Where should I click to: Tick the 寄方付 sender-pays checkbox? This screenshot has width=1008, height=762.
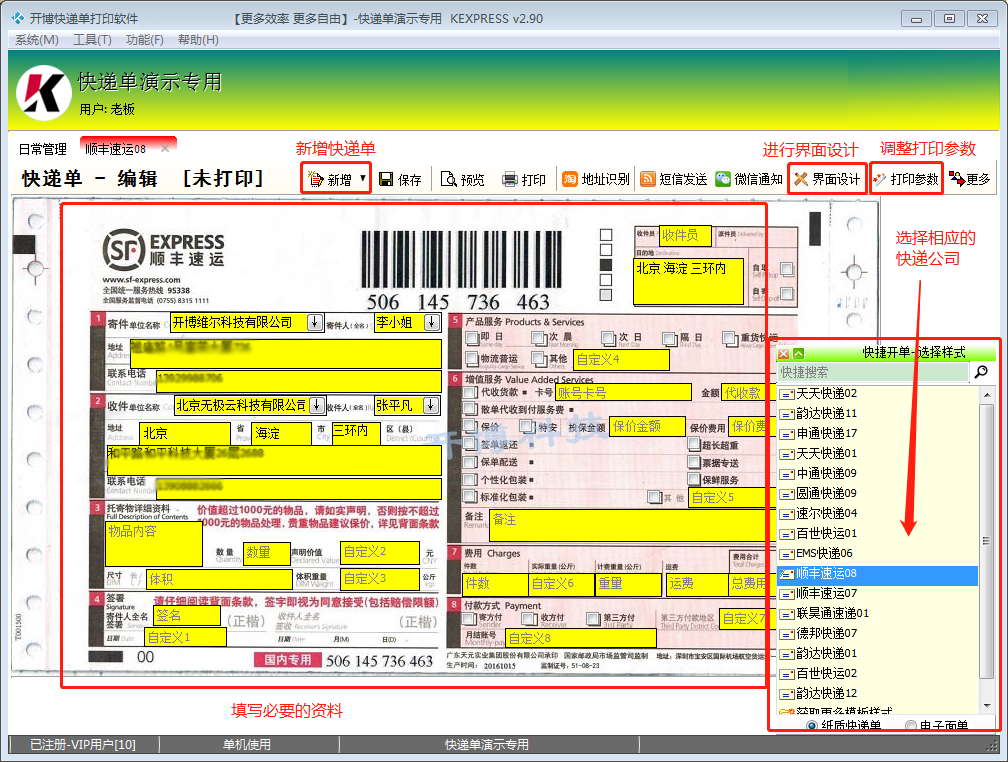click(x=470, y=619)
